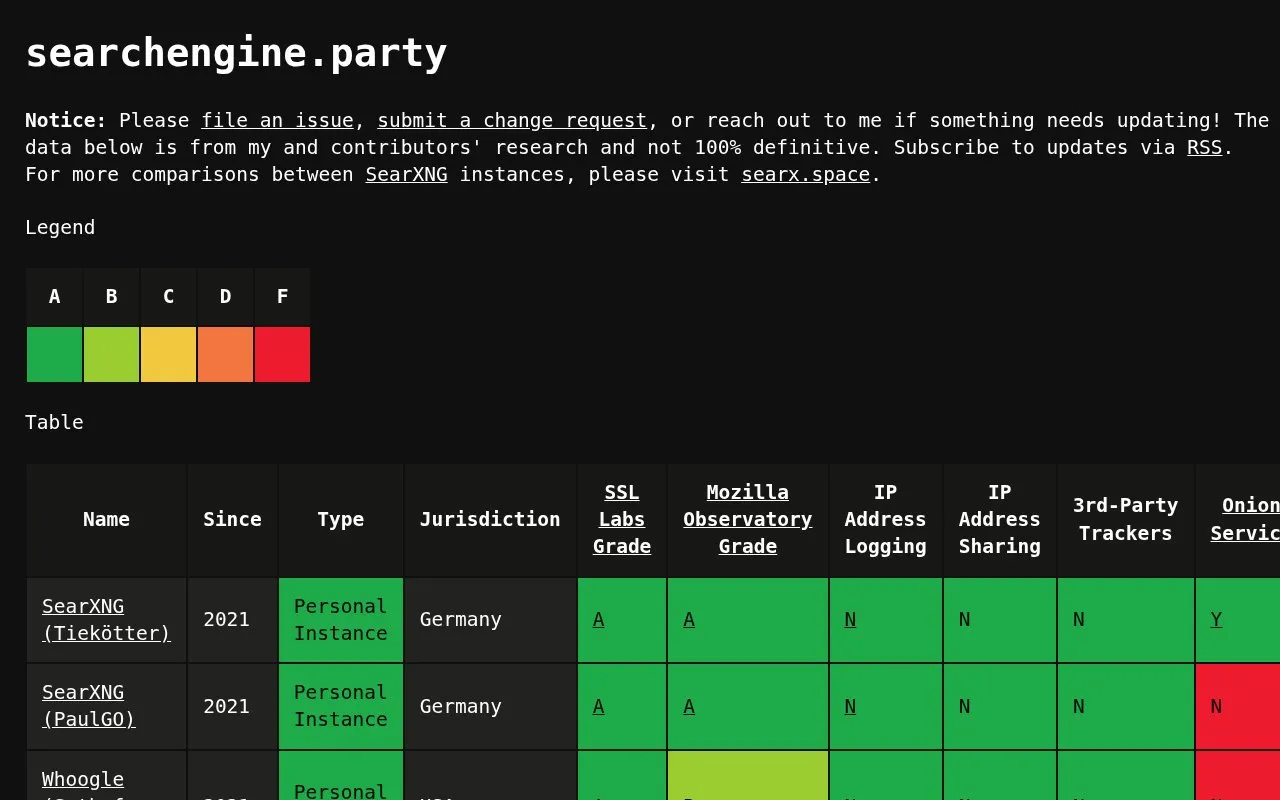Open the SearXNG (PaulGO) instance link
Viewport: 1280px width, 800px height.
pos(89,705)
